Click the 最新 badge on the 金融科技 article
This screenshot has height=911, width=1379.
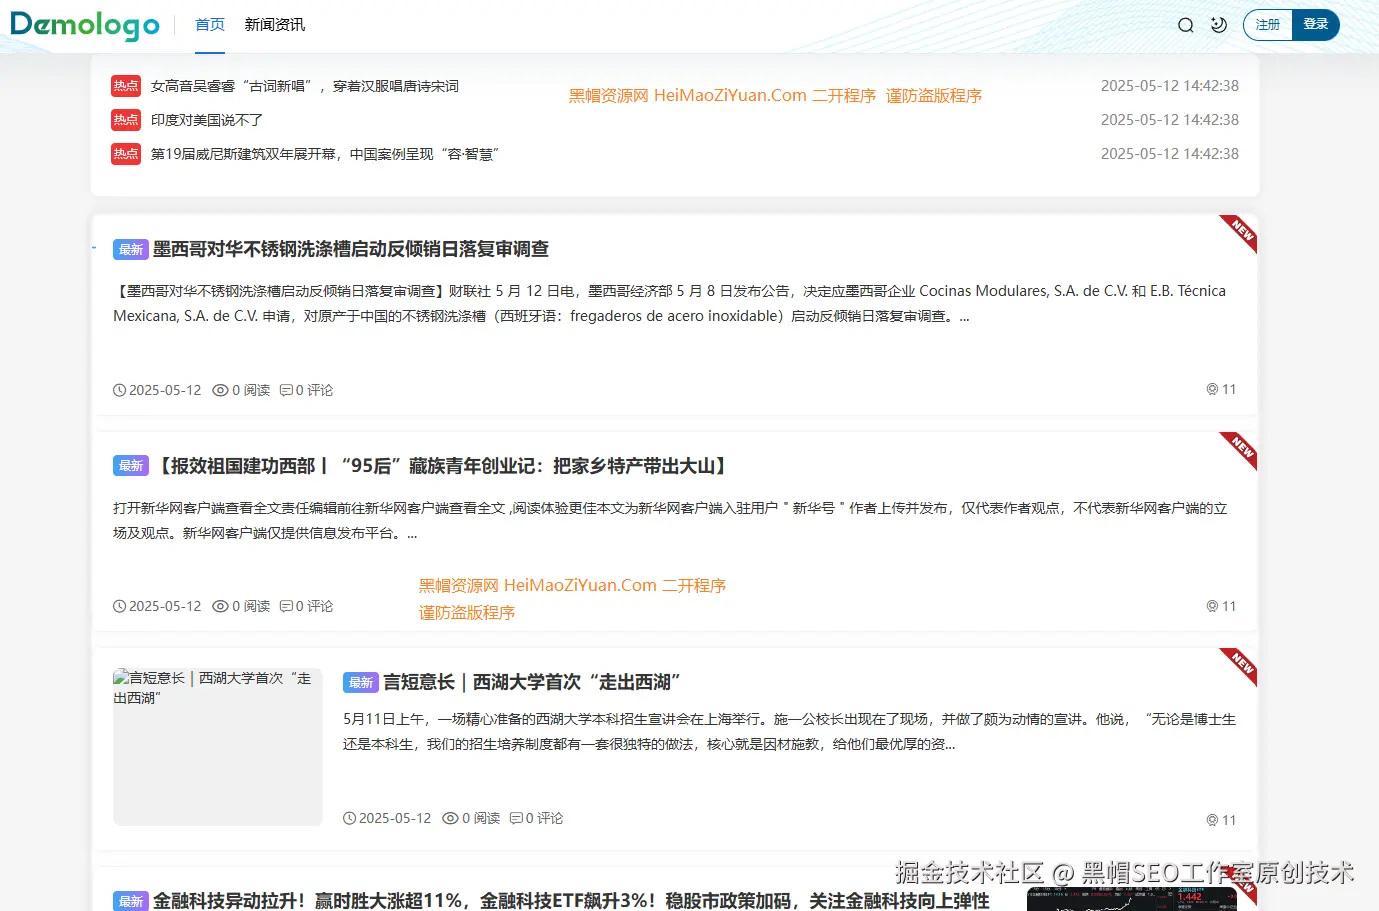click(130, 900)
